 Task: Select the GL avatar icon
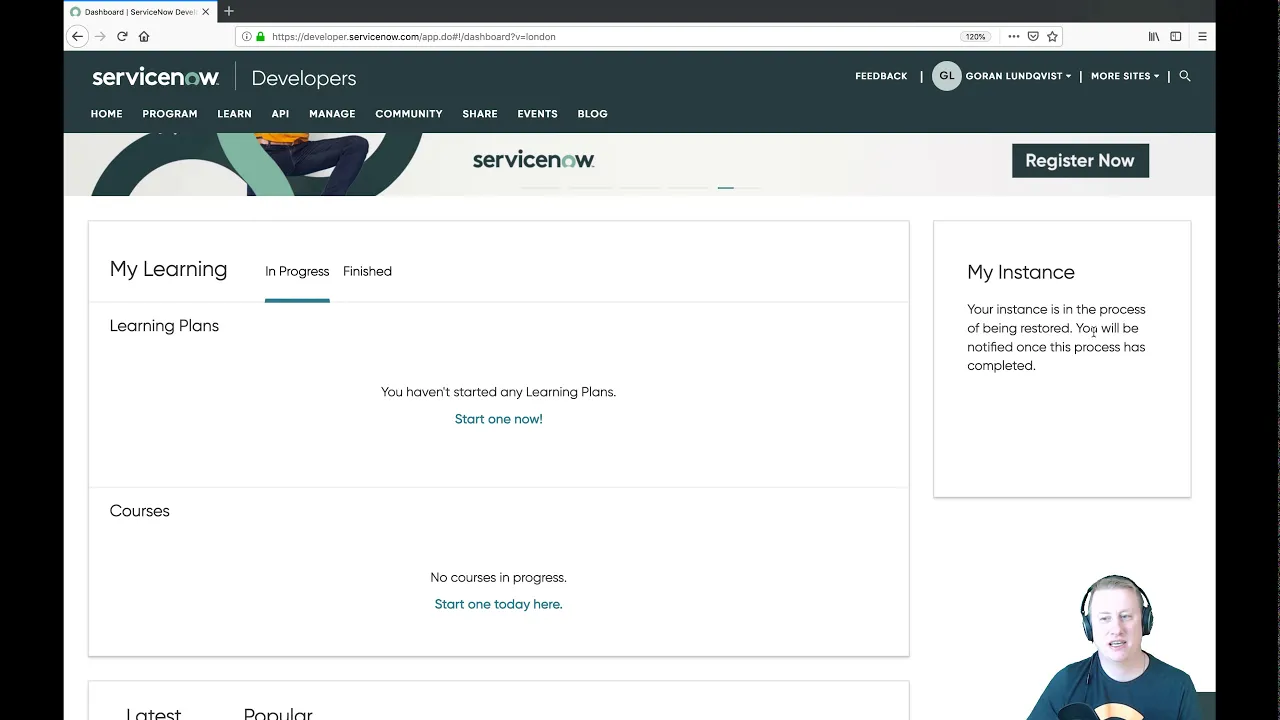(946, 75)
